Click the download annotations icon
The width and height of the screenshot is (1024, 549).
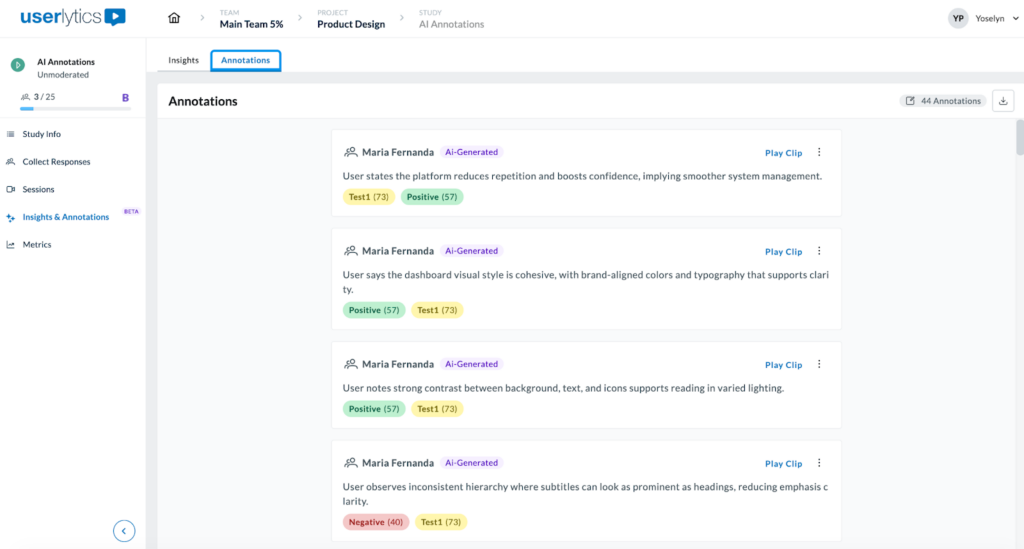pyautogui.click(x=1003, y=101)
